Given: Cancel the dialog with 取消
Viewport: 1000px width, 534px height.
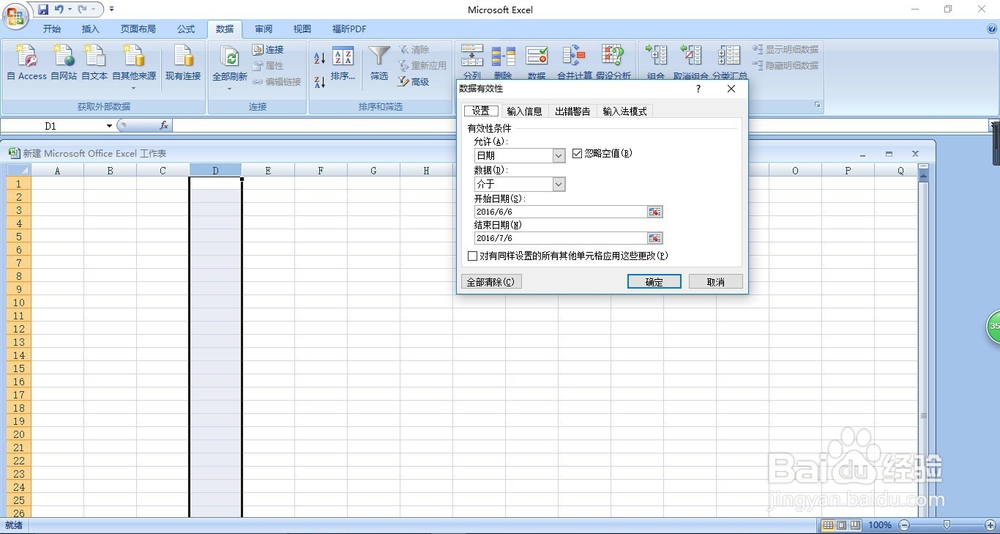Looking at the screenshot, I should coord(716,282).
